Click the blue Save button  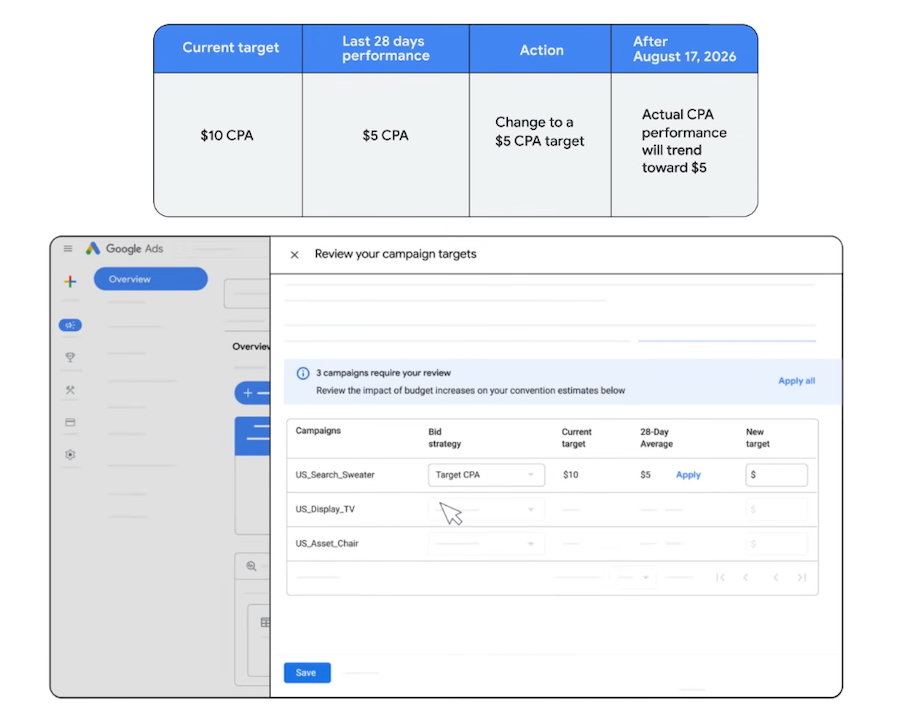click(x=307, y=673)
